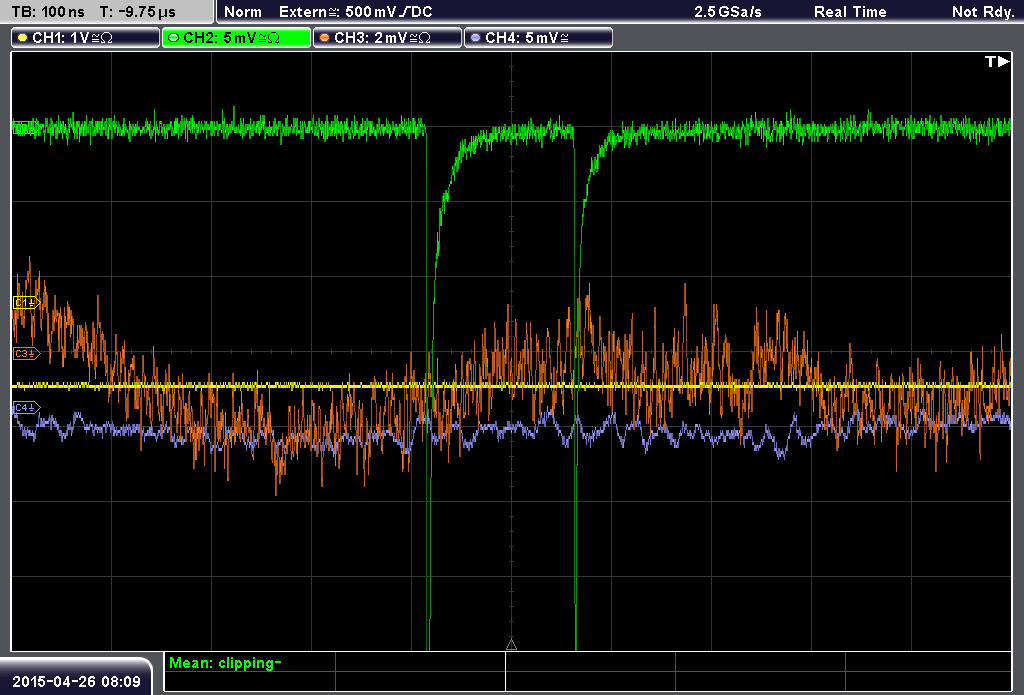
Task: Select the CH2 5mV channel tab
Action: point(236,38)
